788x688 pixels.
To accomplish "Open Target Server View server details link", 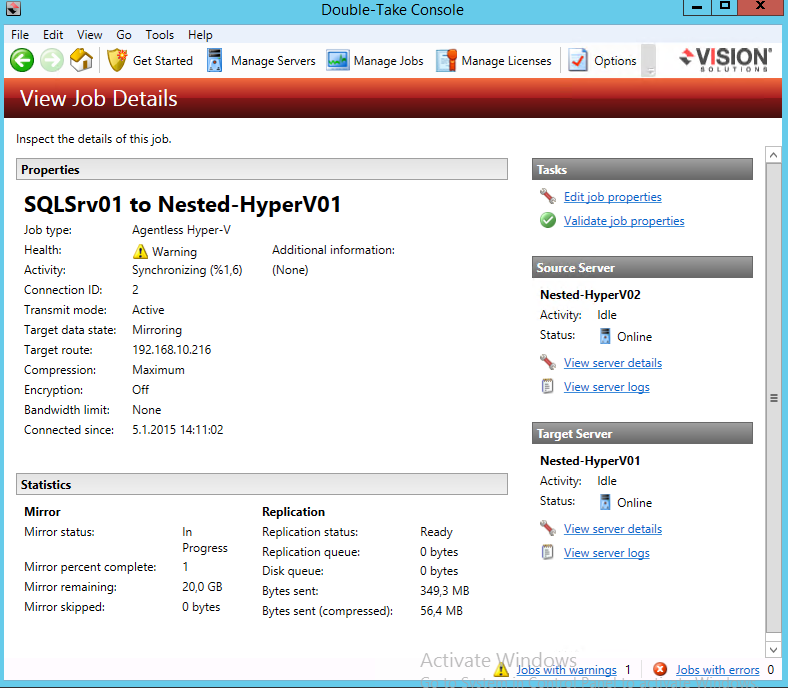I will point(613,529).
